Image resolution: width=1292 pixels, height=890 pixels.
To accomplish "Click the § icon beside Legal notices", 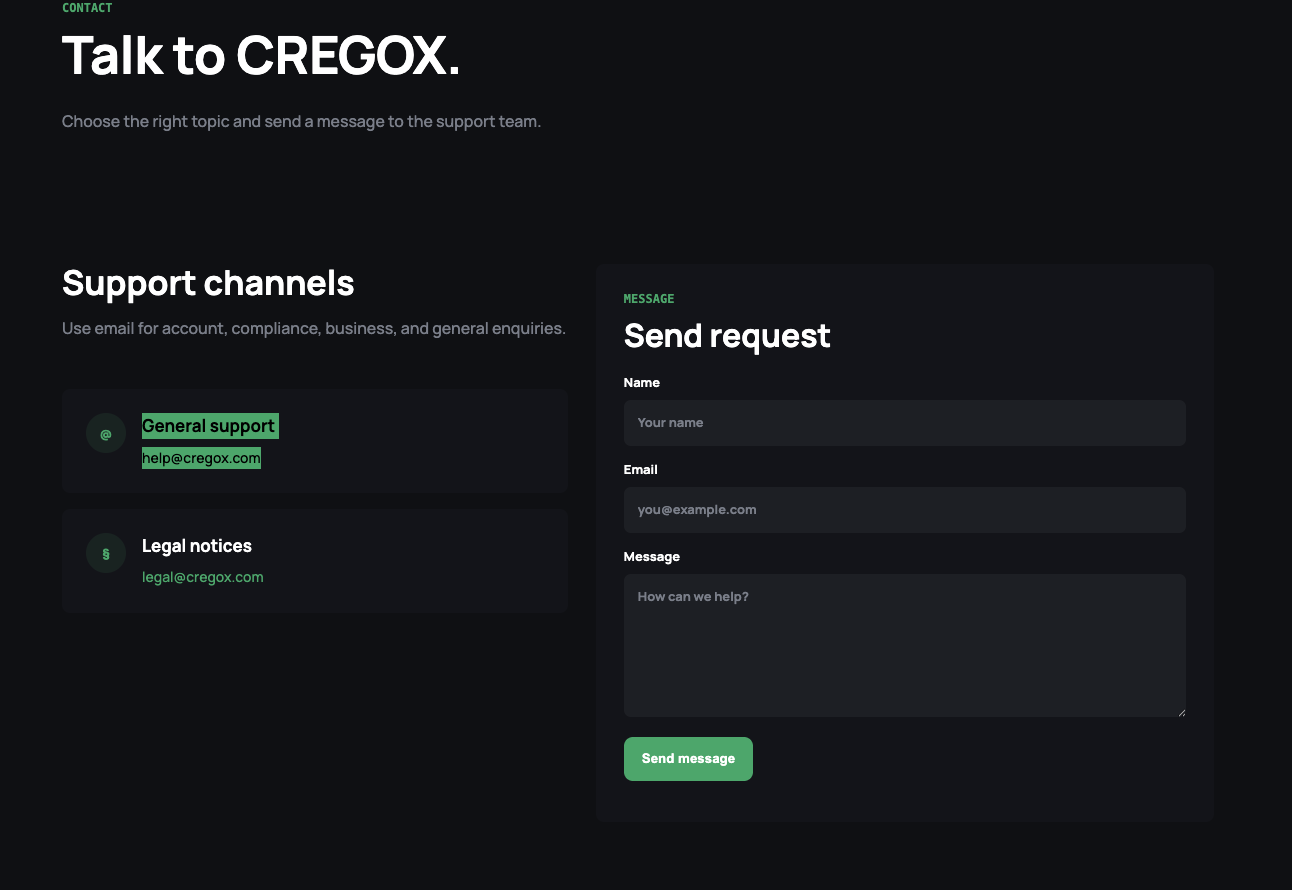I will [x=106, y=553].
